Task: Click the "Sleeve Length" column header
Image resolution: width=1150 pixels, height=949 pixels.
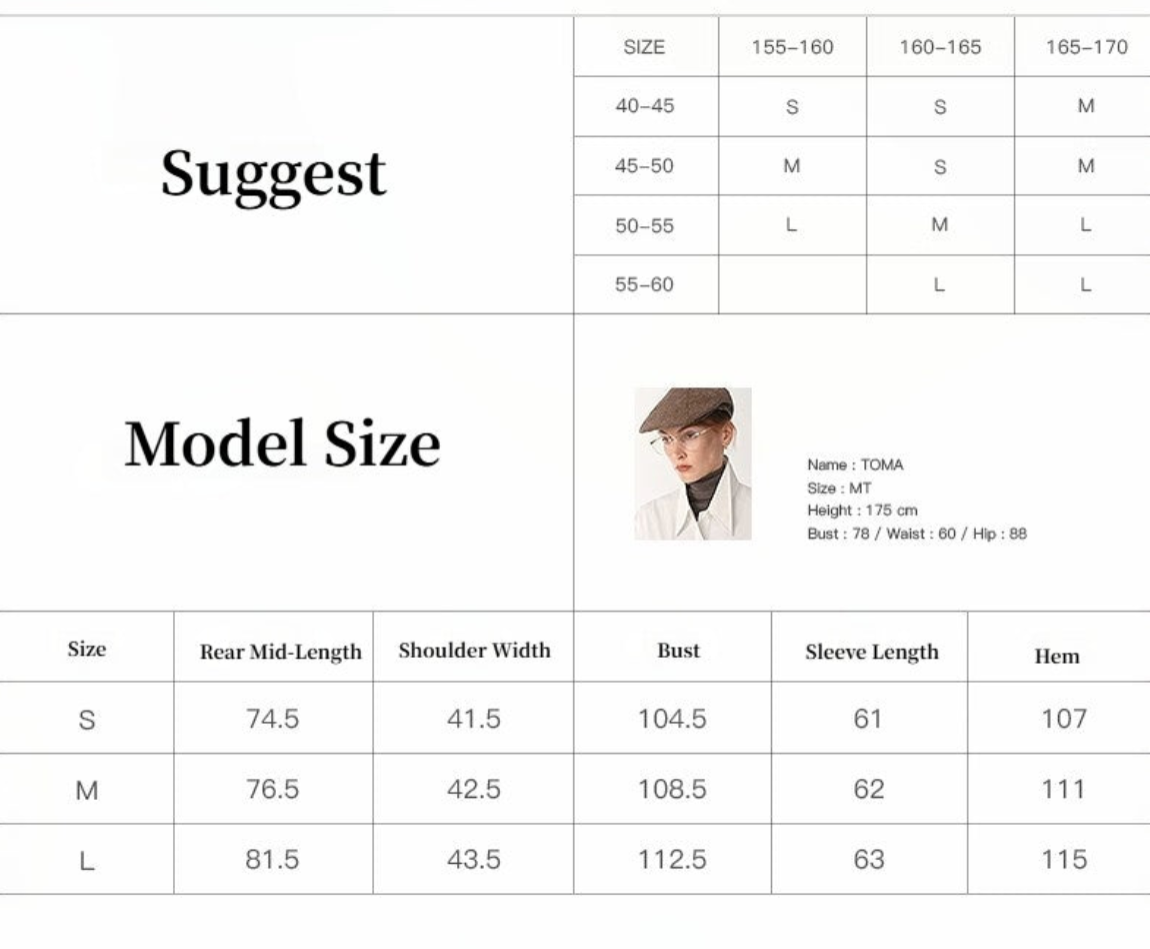Action: [x=872, y=652]
